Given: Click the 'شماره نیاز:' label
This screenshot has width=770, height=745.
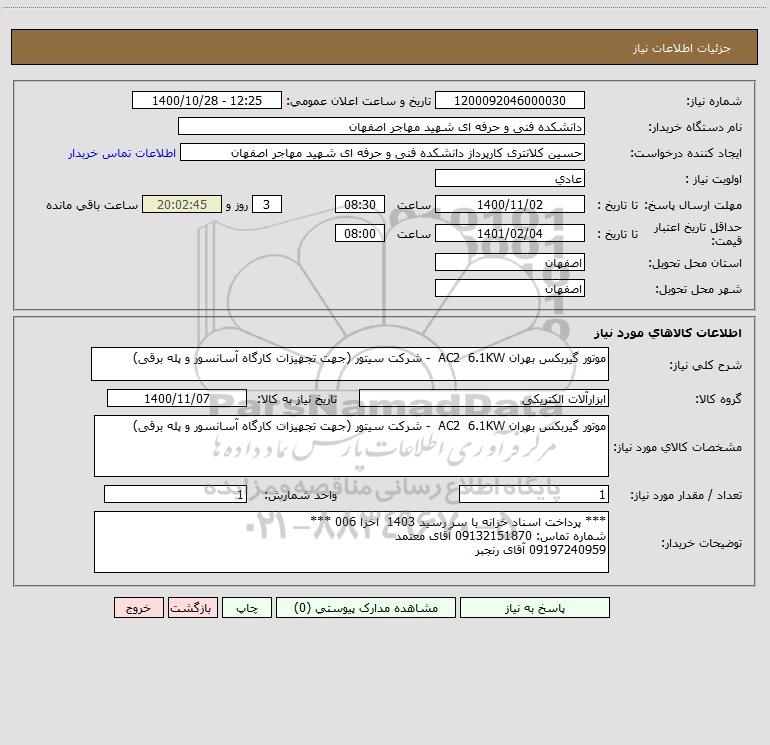Looking at the screenshot, I should pos(714,102).
